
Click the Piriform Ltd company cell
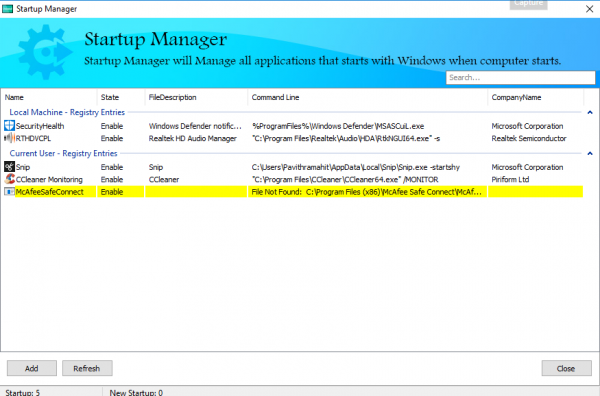[510, 179]
